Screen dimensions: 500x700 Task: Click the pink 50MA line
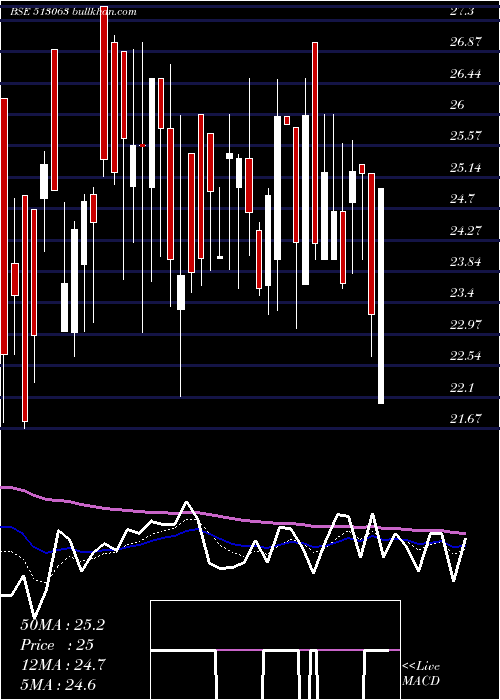pyautogui.click(x=232, y=518)
